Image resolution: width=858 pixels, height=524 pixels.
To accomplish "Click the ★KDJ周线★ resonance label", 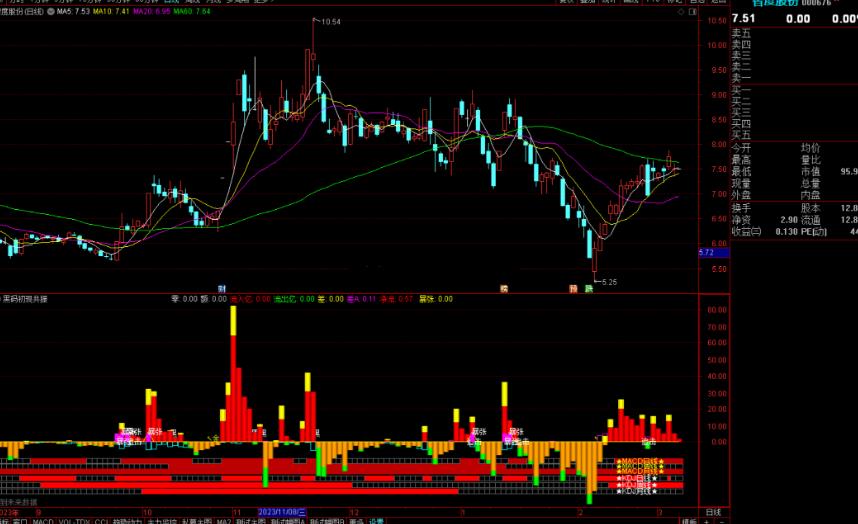I will click(636, 485).
